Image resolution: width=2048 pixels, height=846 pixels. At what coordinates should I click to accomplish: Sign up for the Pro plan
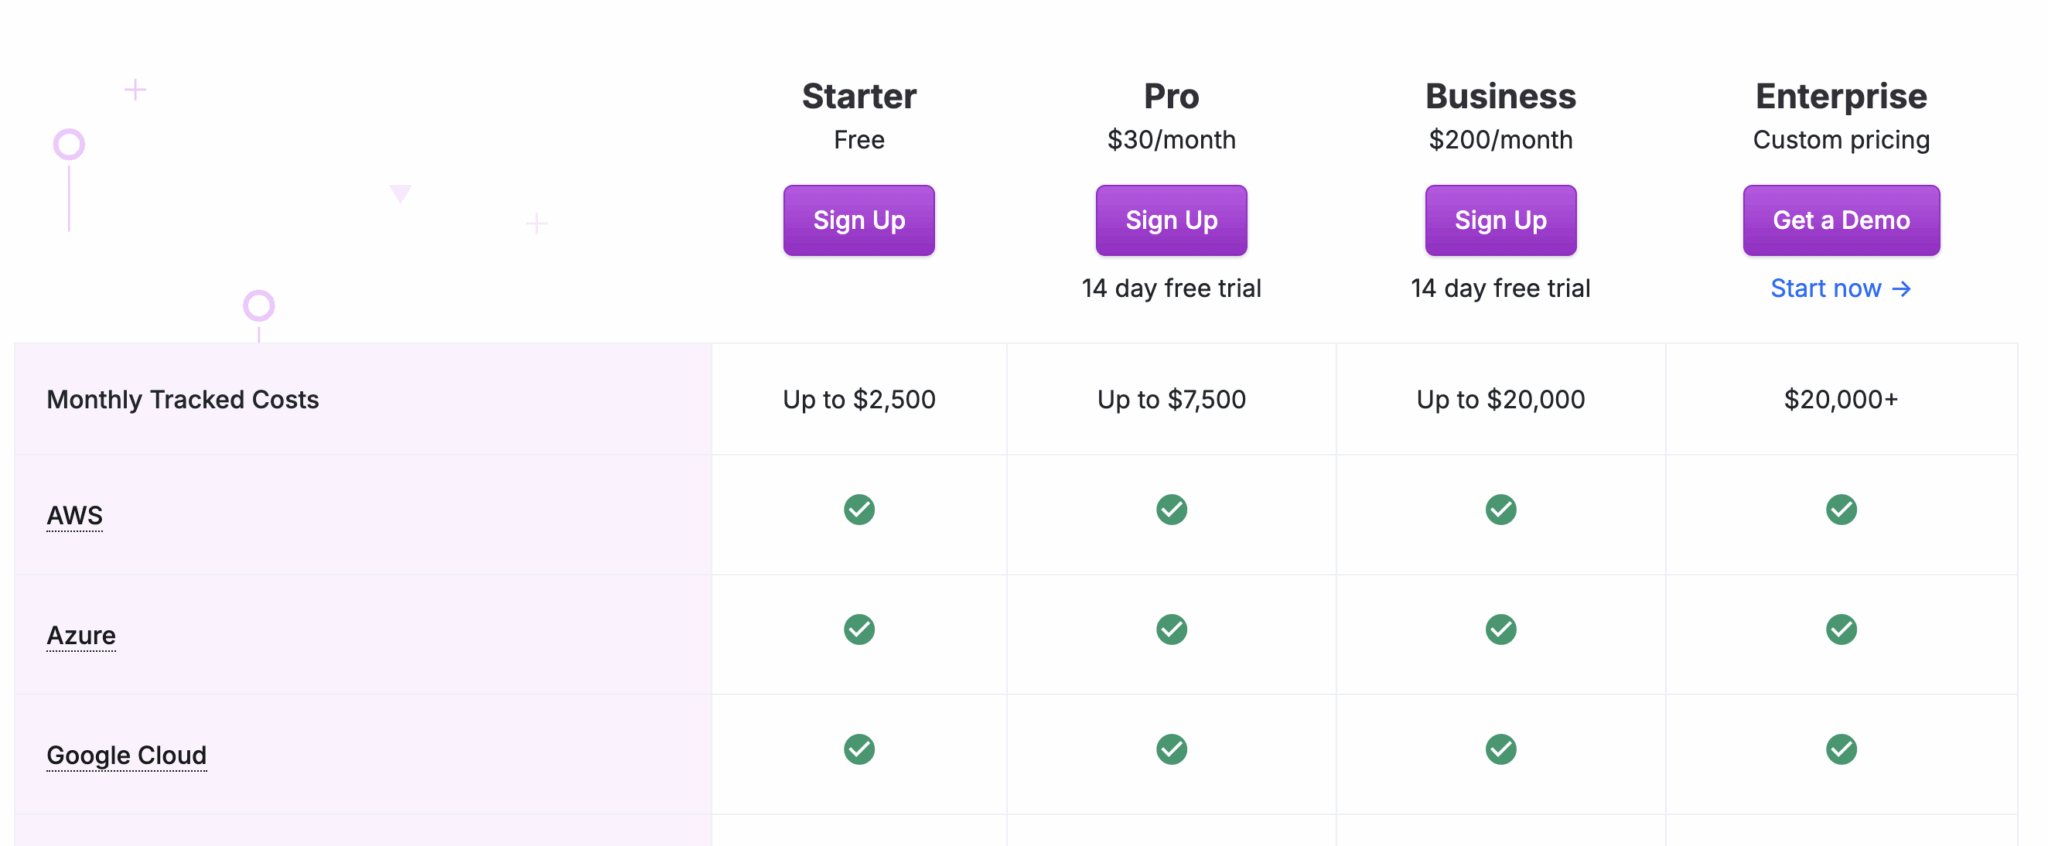click(1171, 220)
